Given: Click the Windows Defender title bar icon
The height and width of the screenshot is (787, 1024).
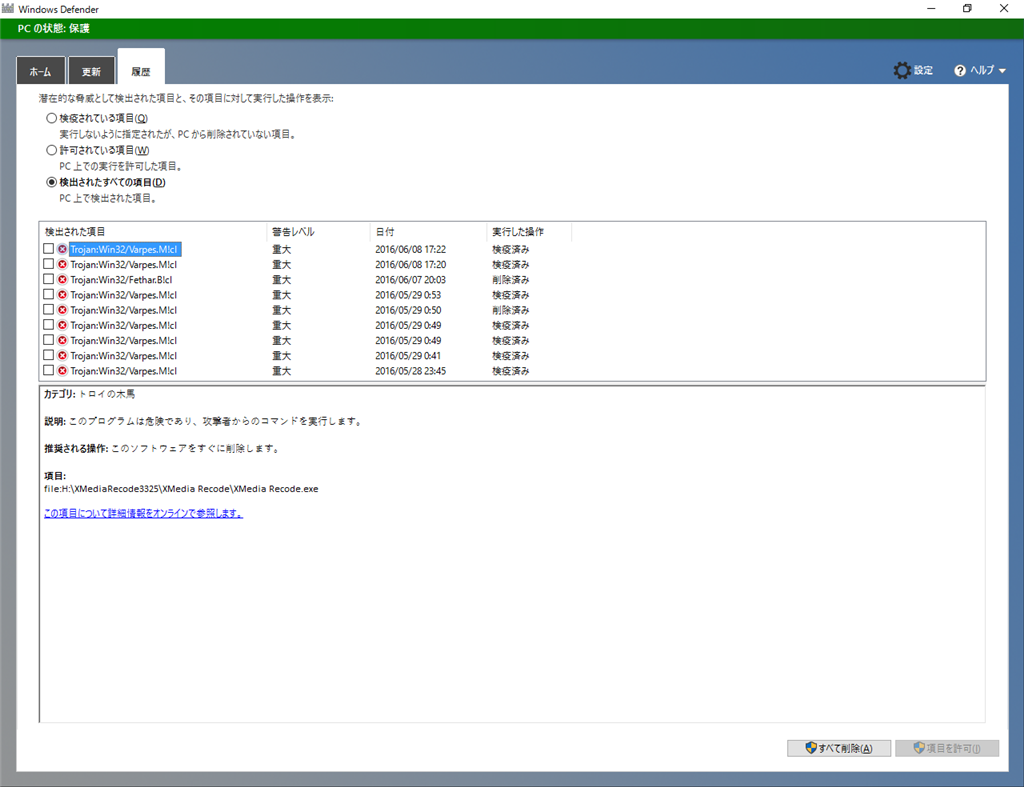Looking at the screenshot, I should click(8, 8).
